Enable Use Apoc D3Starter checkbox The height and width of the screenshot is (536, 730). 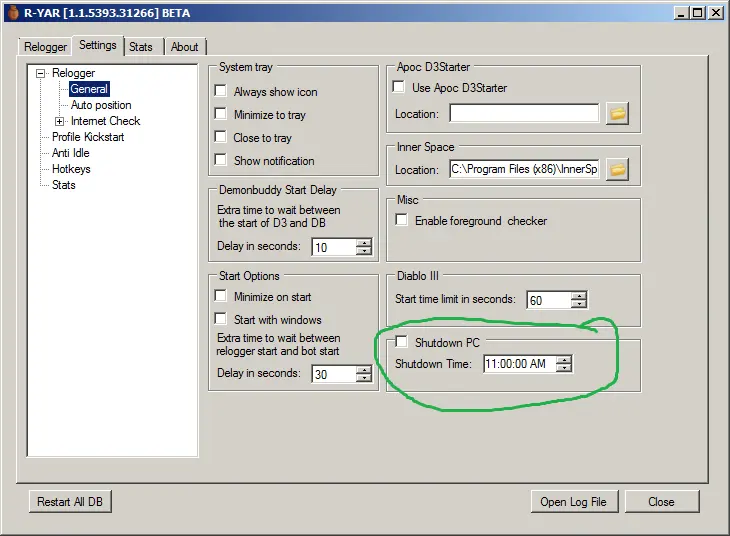399,88
